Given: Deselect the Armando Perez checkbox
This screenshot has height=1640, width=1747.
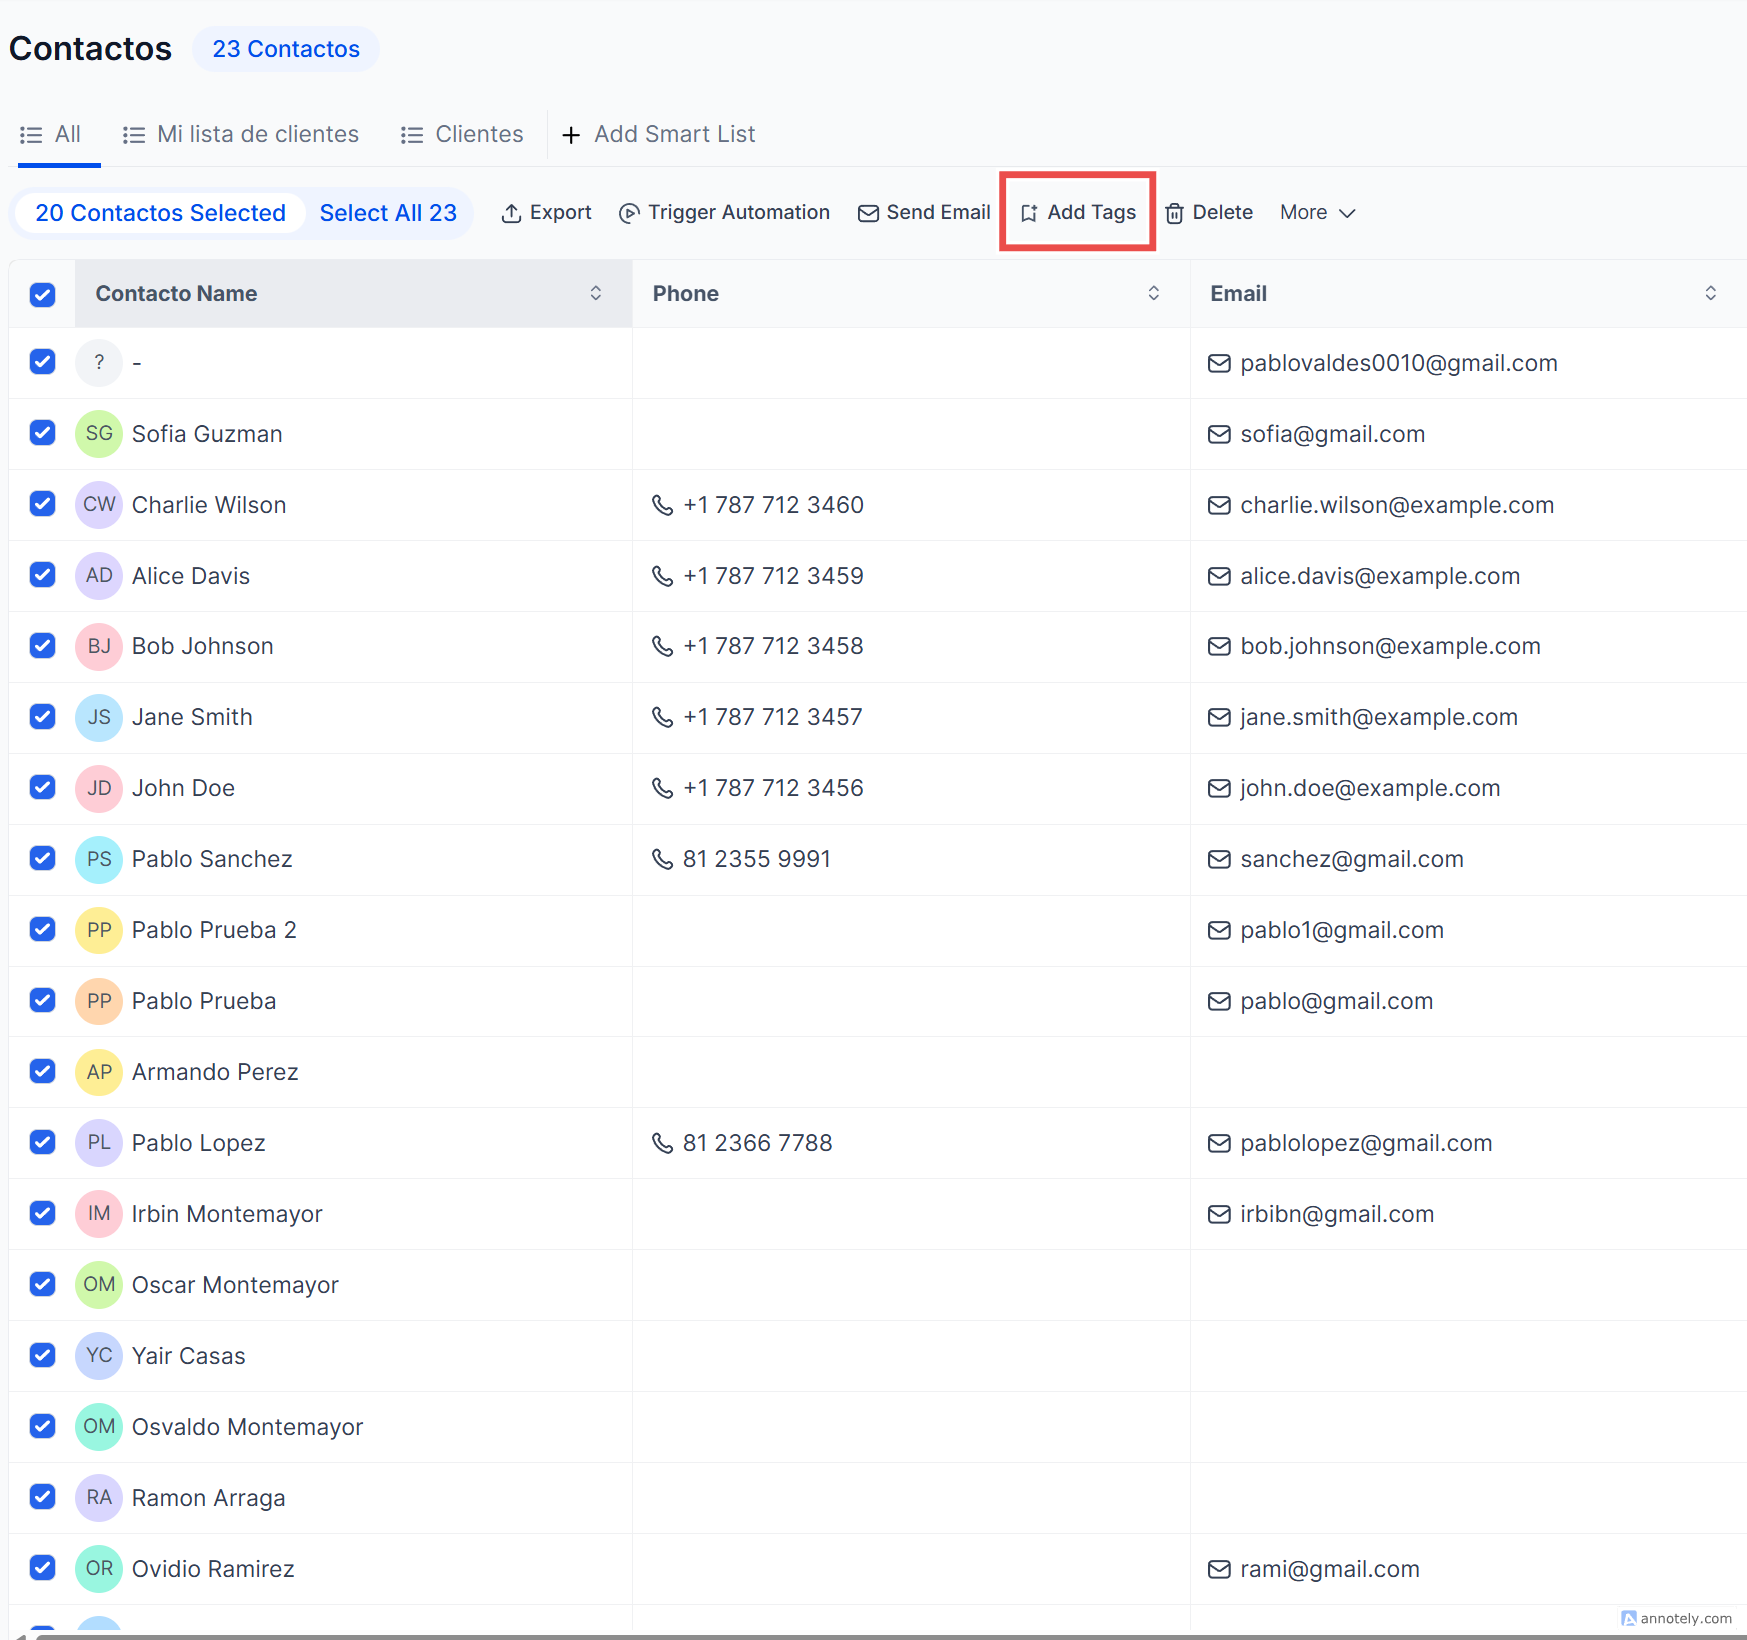Looking at the screenshot, I should 42,1071.
